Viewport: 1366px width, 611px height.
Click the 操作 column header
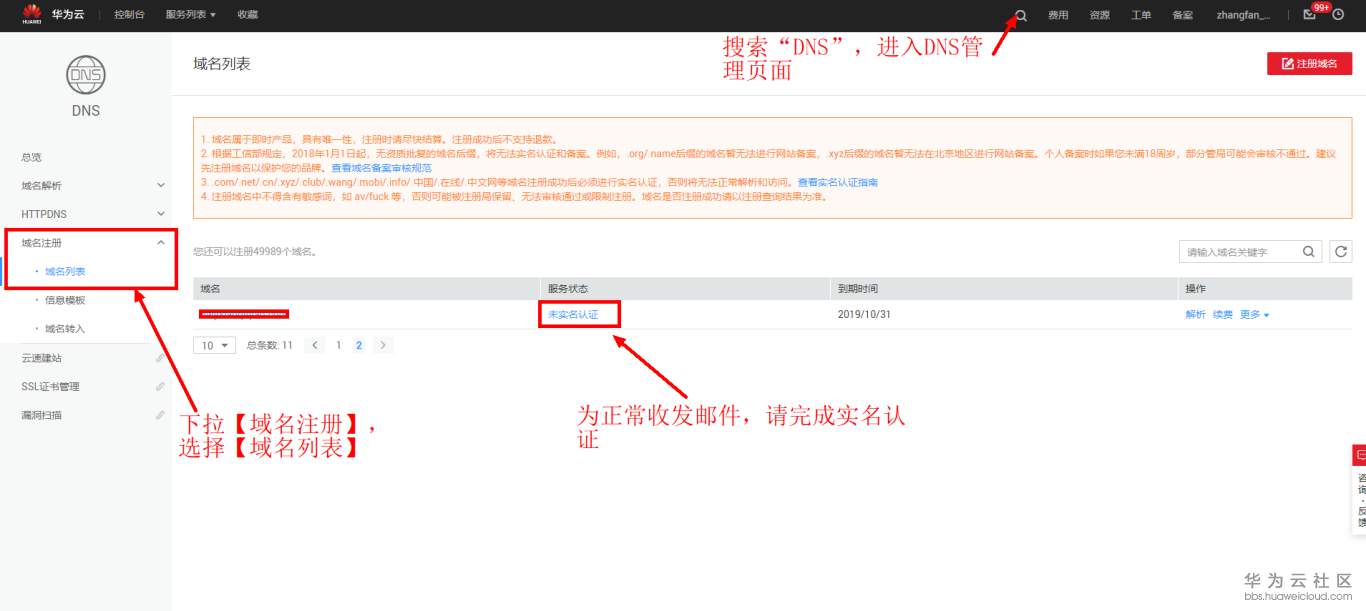click(x=1195, y=288)
